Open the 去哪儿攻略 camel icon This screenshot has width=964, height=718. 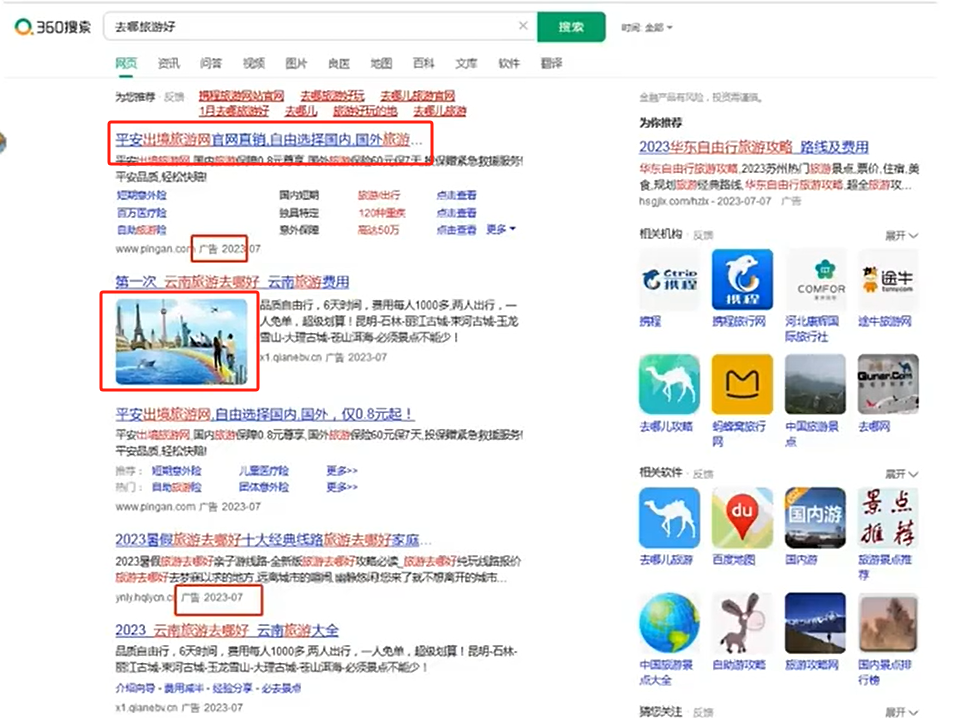pyautogui.click(x=669, y=385)
